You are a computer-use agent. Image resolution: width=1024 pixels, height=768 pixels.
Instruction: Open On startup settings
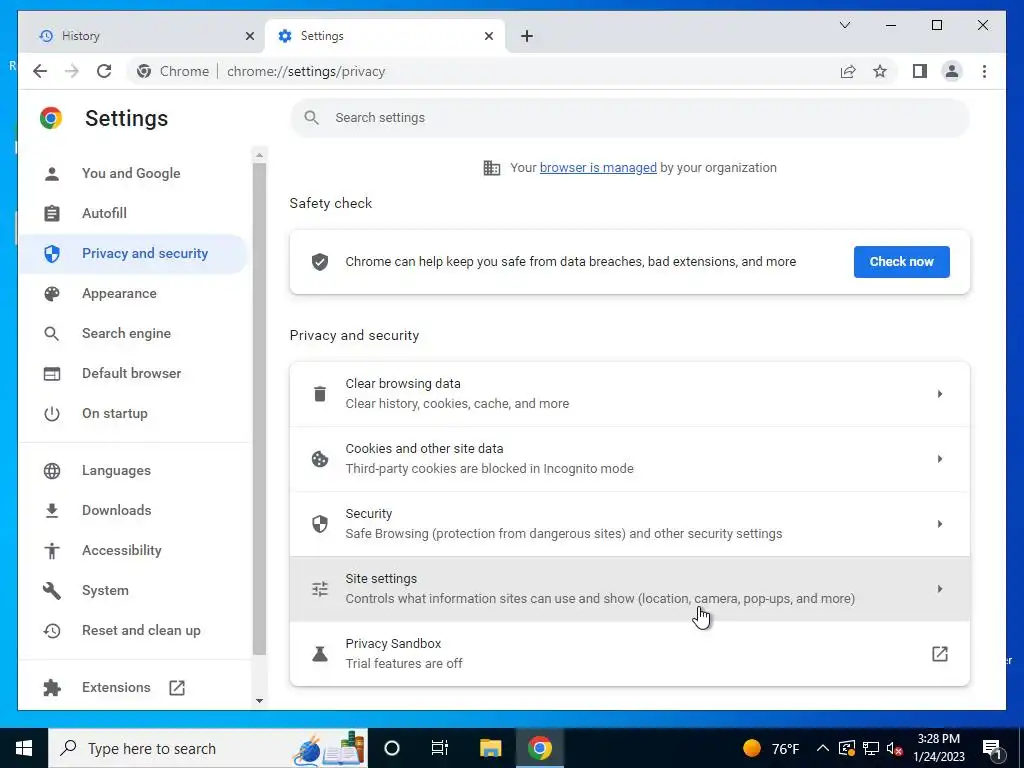point(133,413)
